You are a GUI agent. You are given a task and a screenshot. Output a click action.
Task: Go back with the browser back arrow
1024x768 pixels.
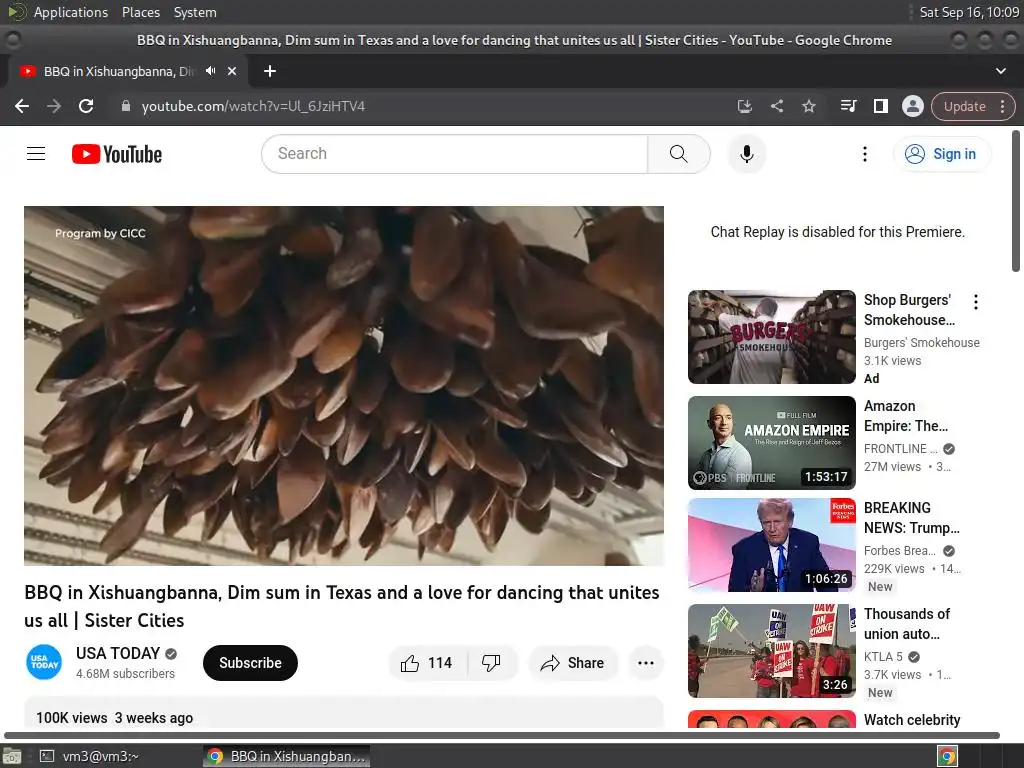click(x=22, y=106)
